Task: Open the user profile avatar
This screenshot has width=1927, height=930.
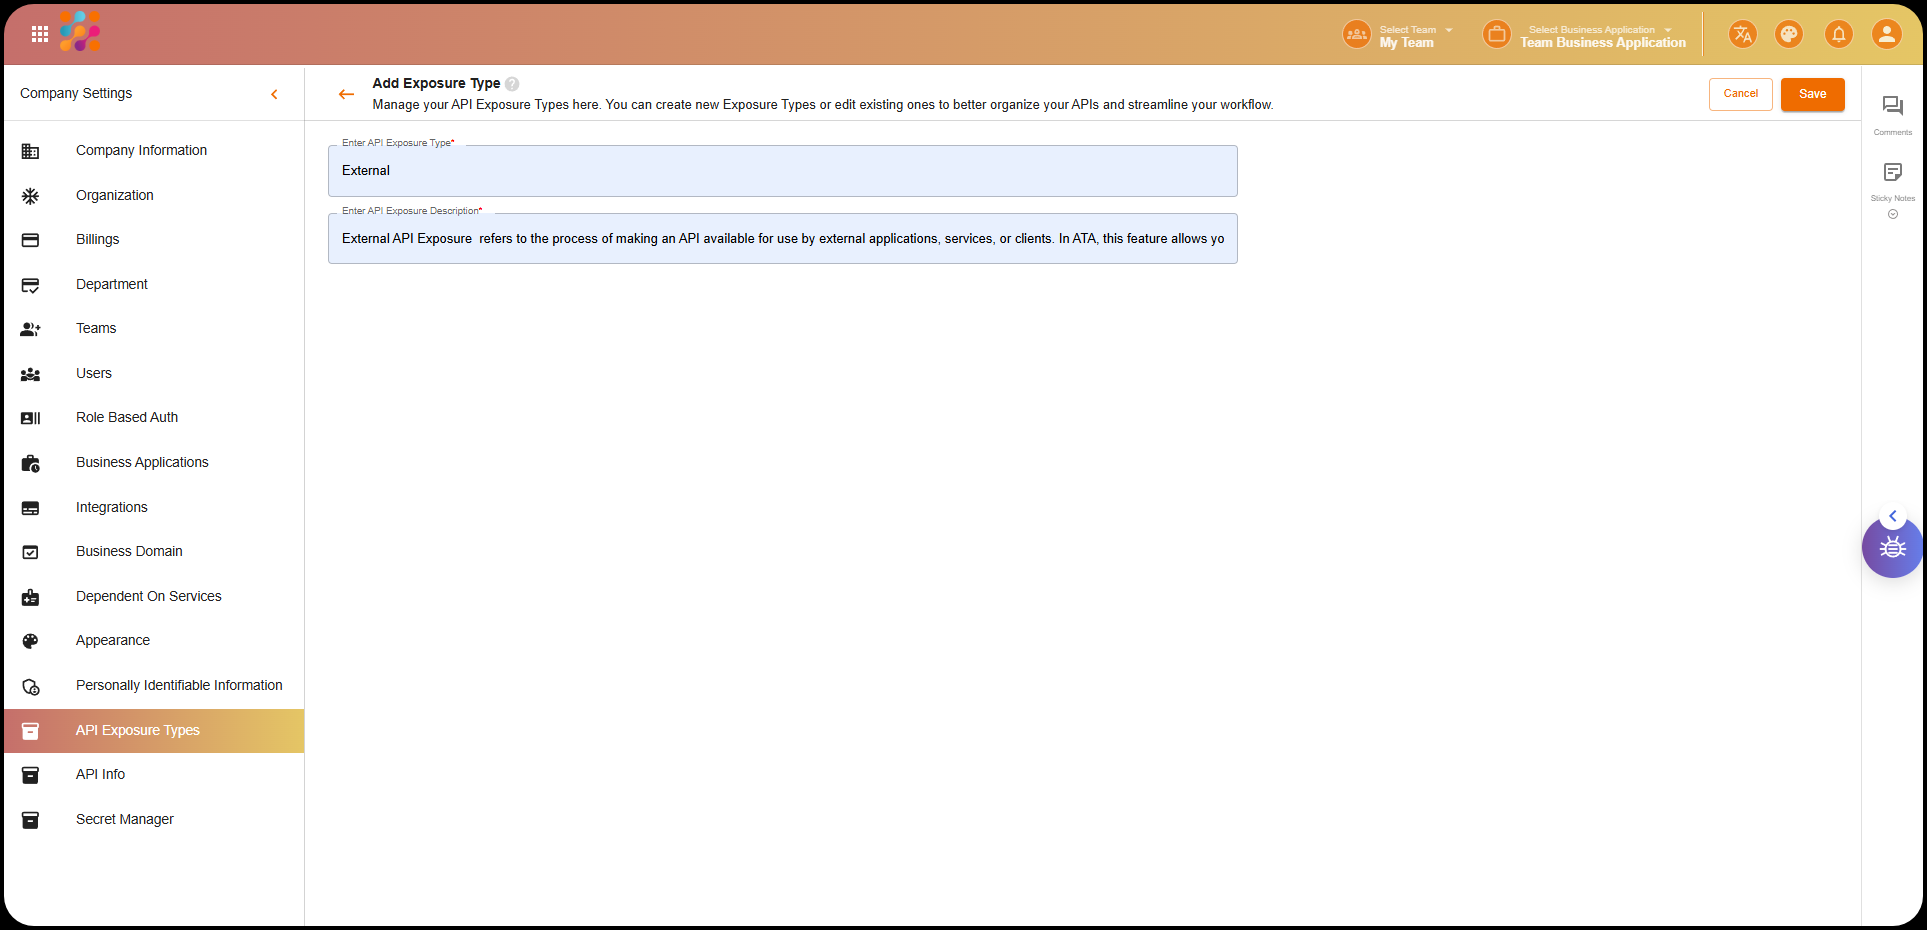Action: click(x=1886, y=35)
